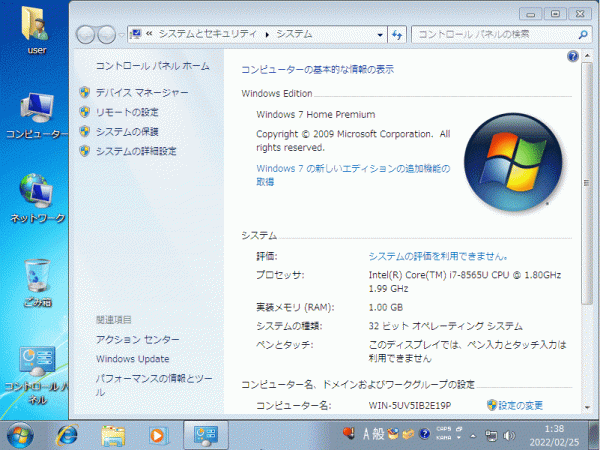The image size is (600, 450).
Task: Open コントロール パネル ホーム link
Action: [x=153, y=66]
